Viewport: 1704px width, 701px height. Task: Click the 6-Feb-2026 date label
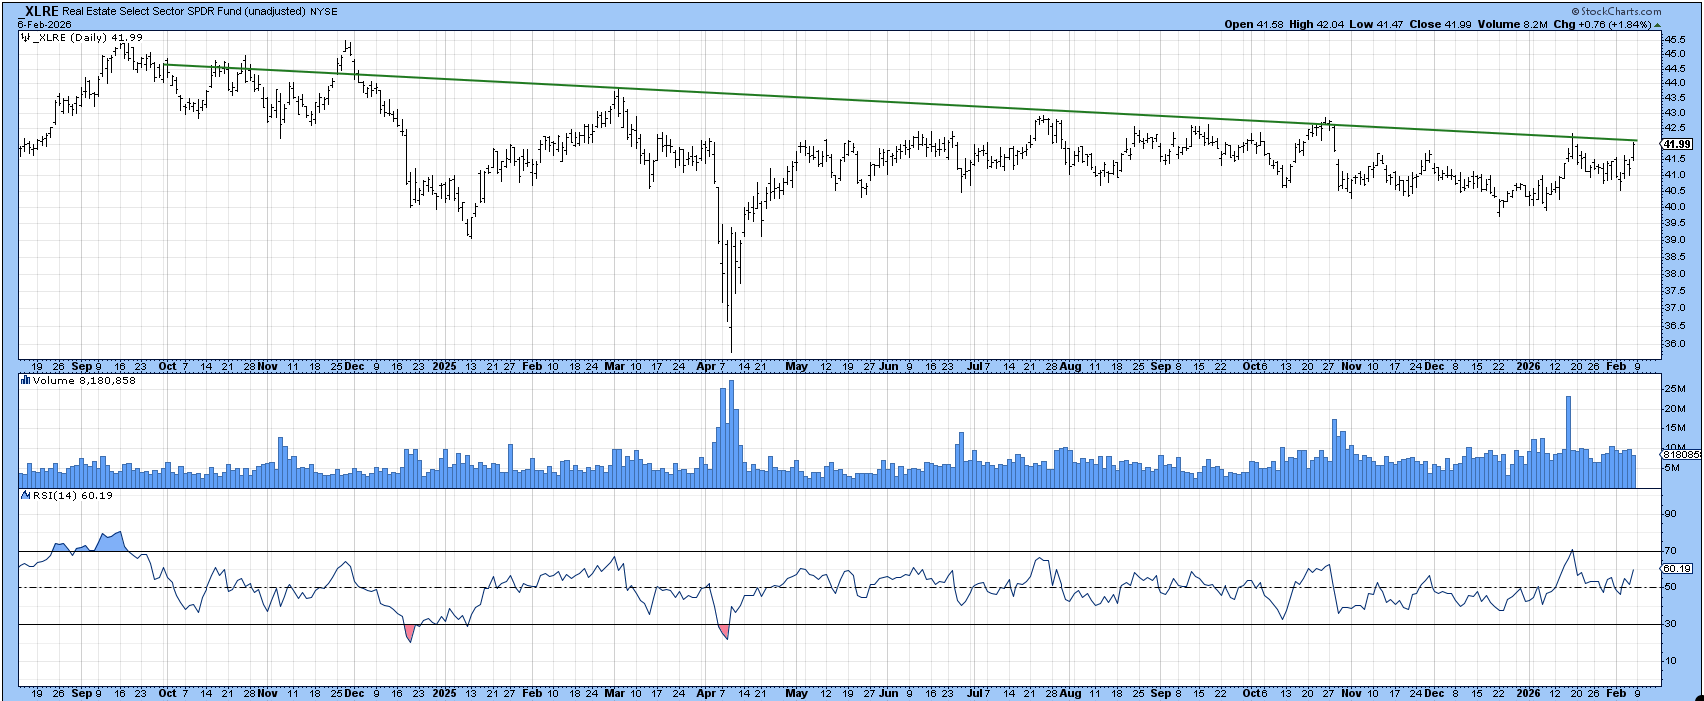coord(43,24)
